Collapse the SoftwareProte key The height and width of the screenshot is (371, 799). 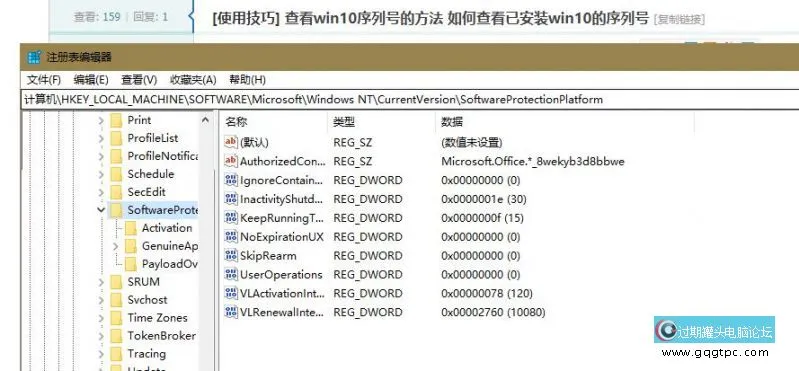click(x=101, y=210)
